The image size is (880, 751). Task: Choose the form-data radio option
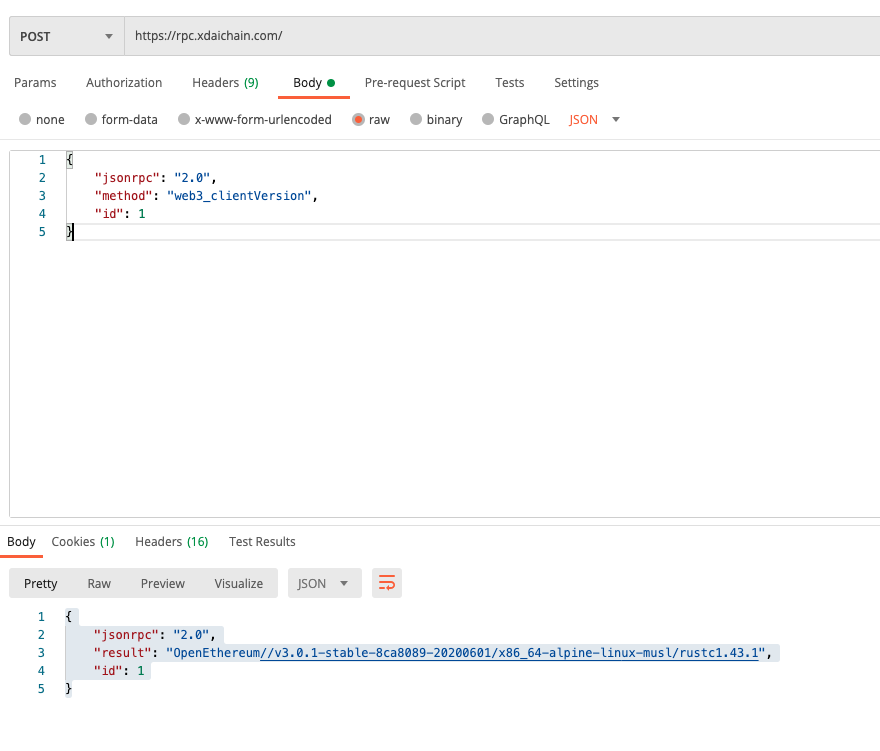[x=91, y=120]
